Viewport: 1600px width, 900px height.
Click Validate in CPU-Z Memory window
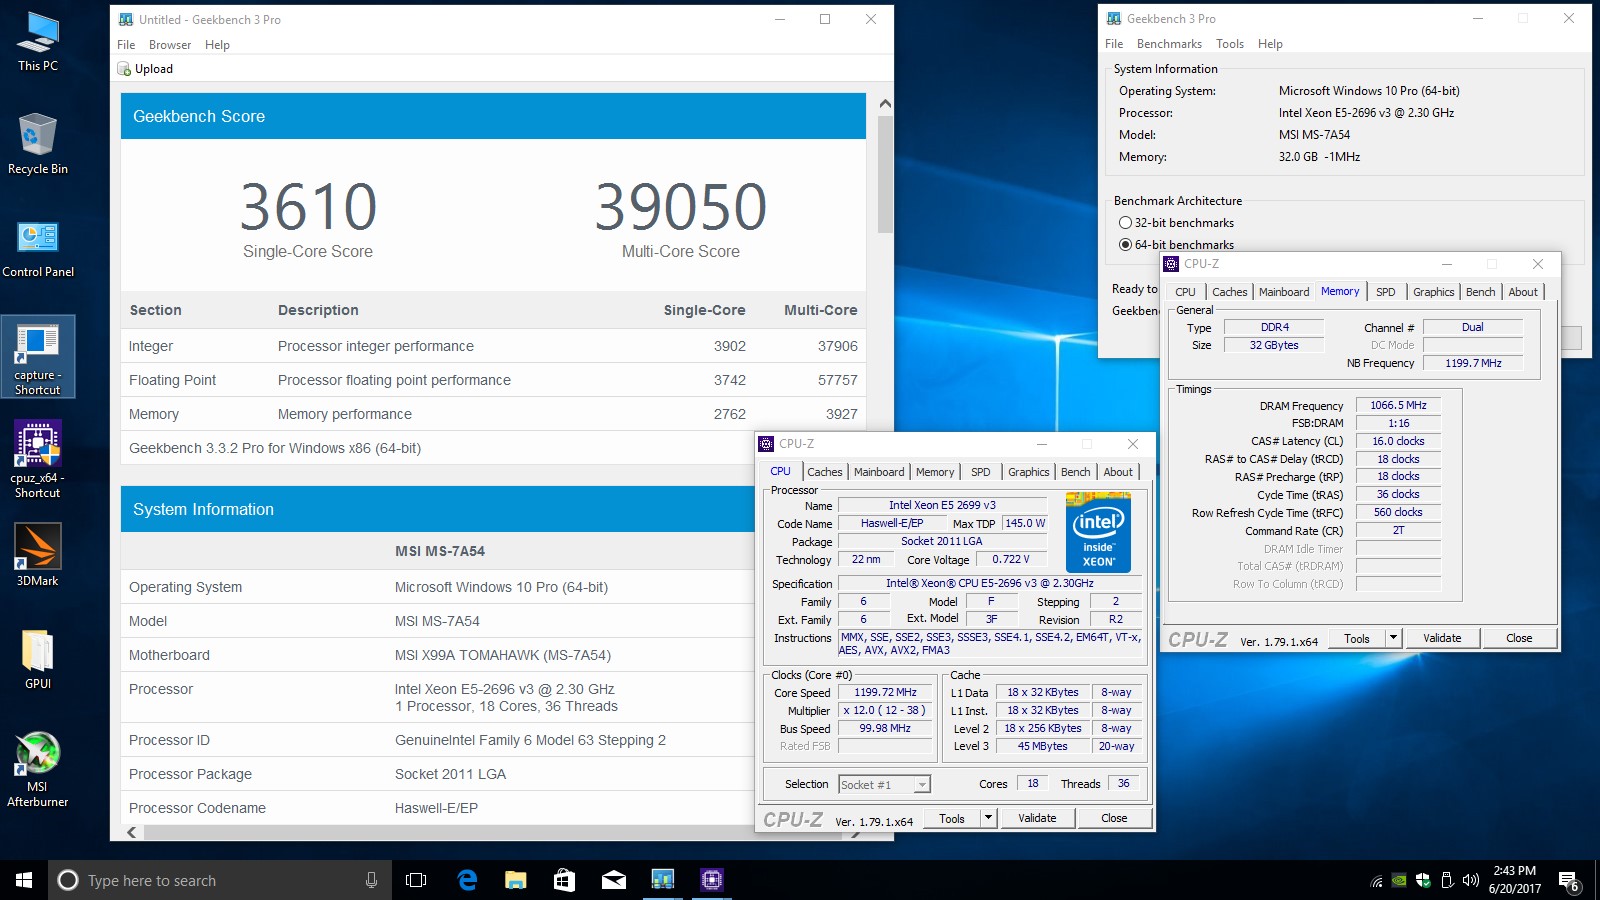(x=1442, y=638)
